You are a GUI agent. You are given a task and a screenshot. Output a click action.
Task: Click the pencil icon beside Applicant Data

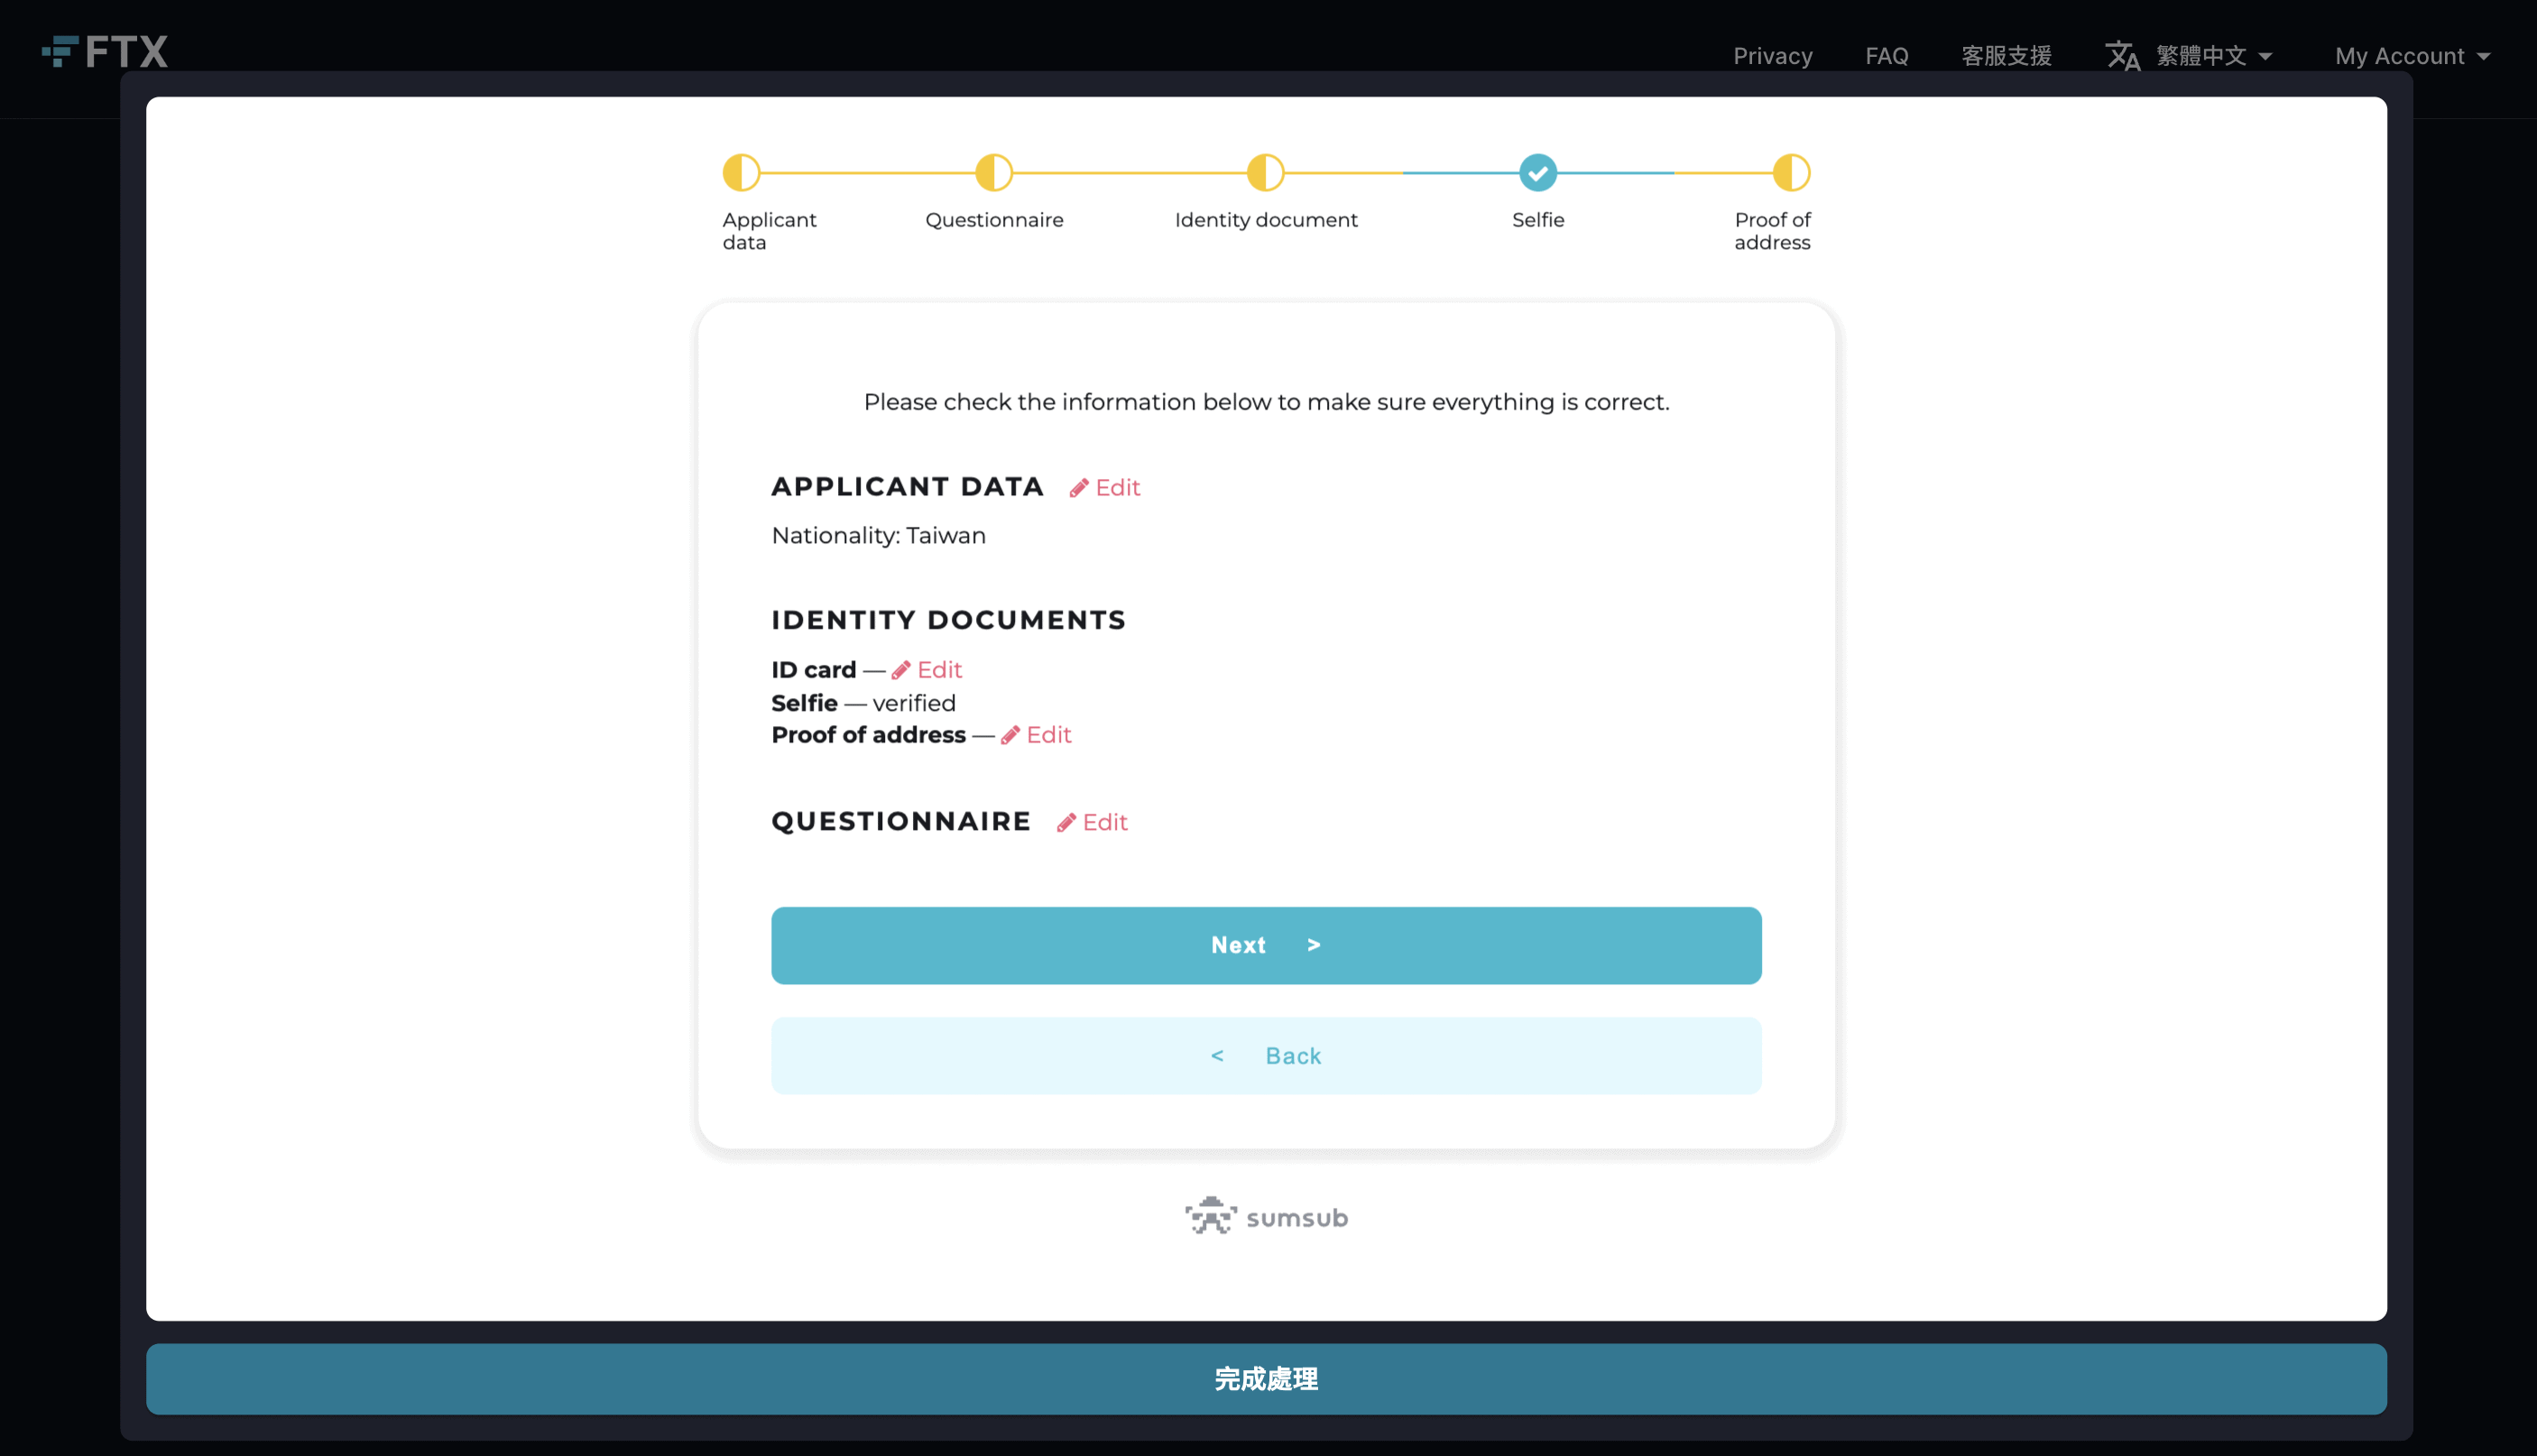click(1079, 488)
